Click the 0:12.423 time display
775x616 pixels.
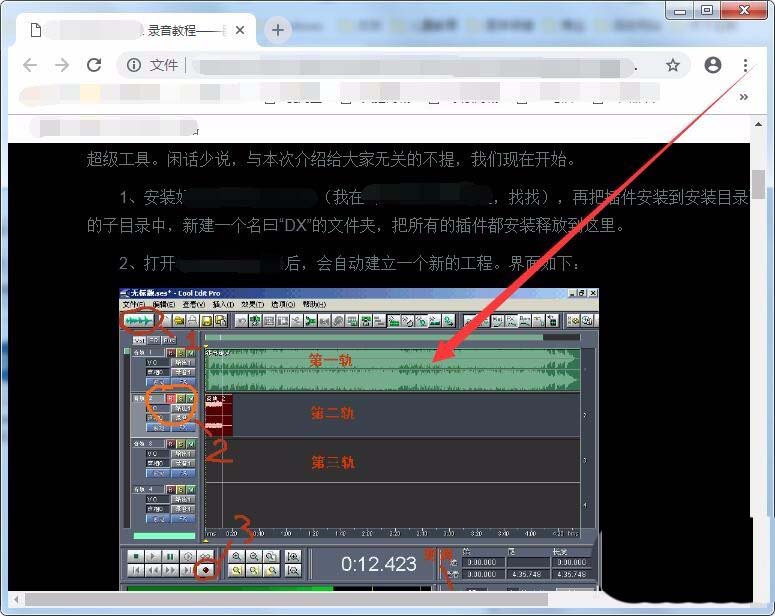(x=378, y=564)
